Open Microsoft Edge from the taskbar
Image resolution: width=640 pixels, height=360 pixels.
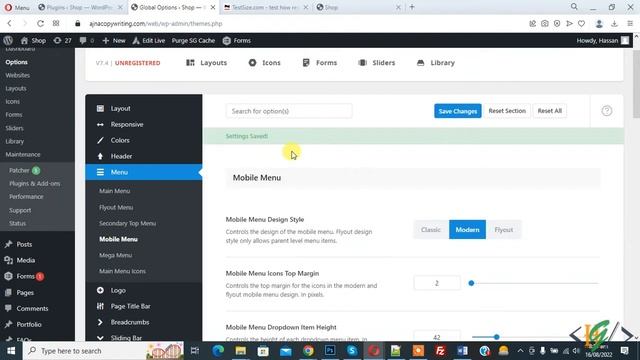point(218,351)
